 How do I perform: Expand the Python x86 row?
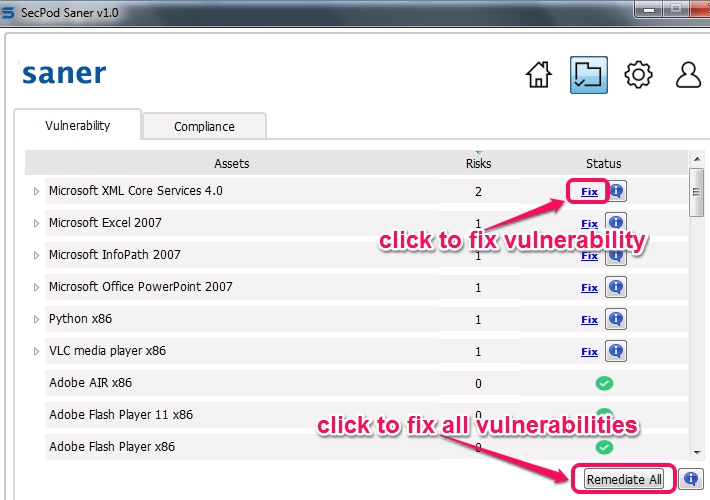point(36,319)
